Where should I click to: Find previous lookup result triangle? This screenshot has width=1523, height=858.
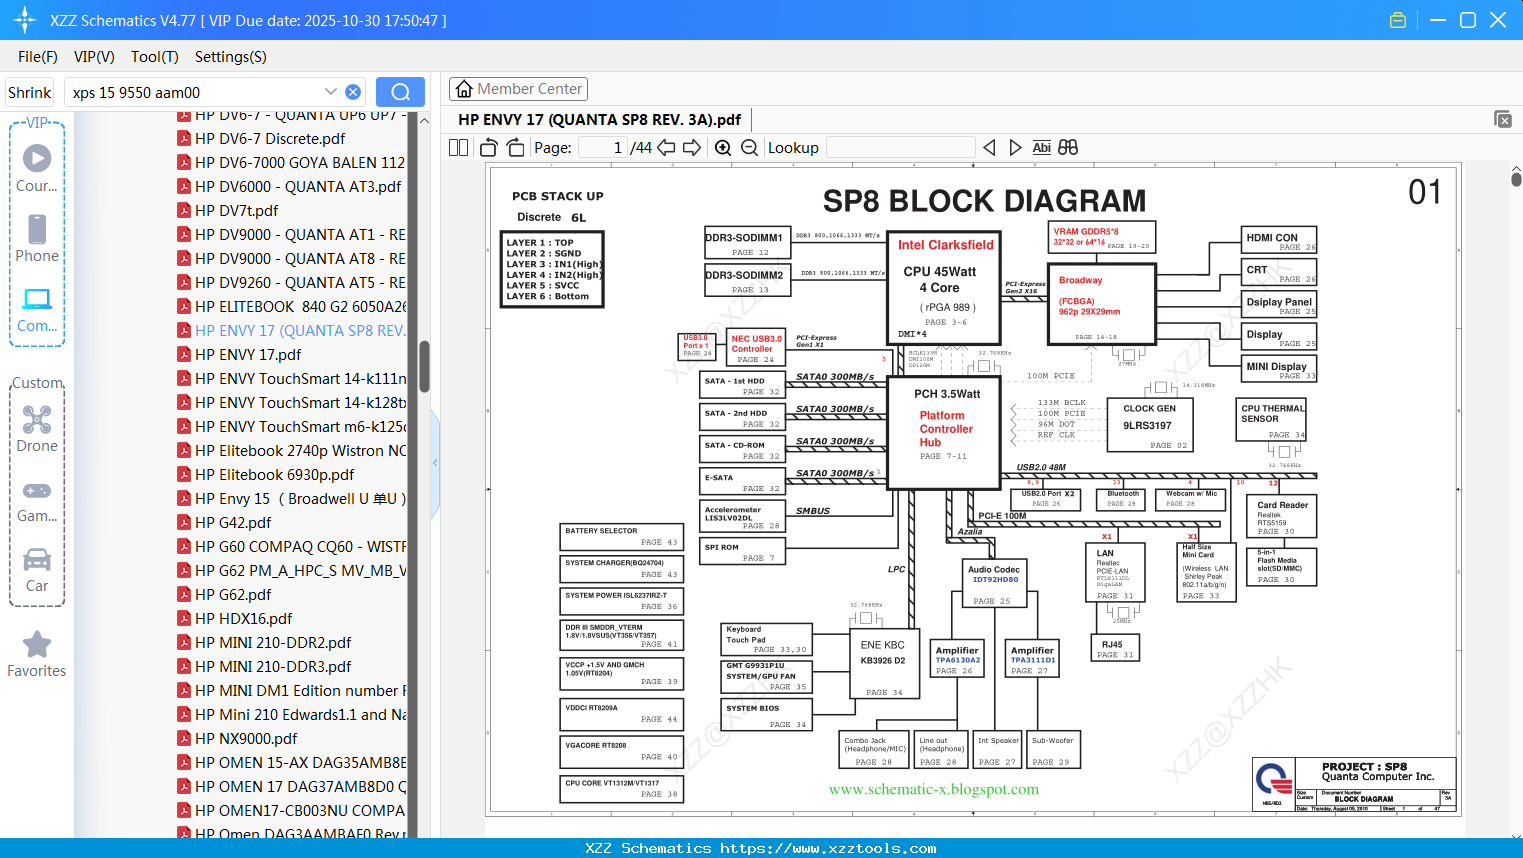point(989,148)
